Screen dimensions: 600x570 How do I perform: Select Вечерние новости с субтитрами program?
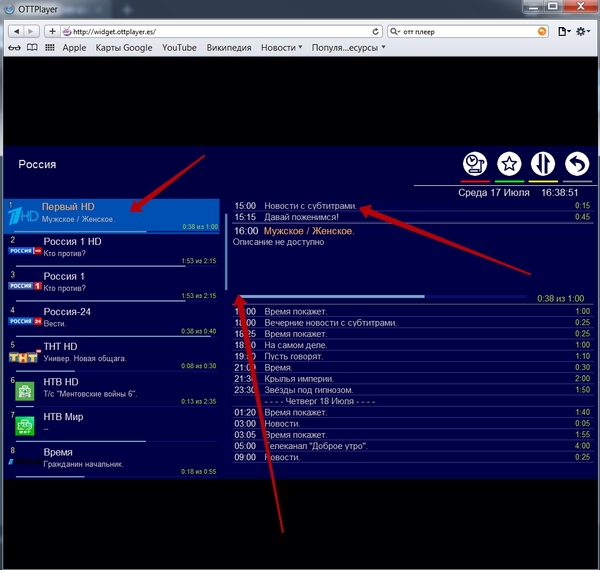pyautogui.click(x=412, y=323)
